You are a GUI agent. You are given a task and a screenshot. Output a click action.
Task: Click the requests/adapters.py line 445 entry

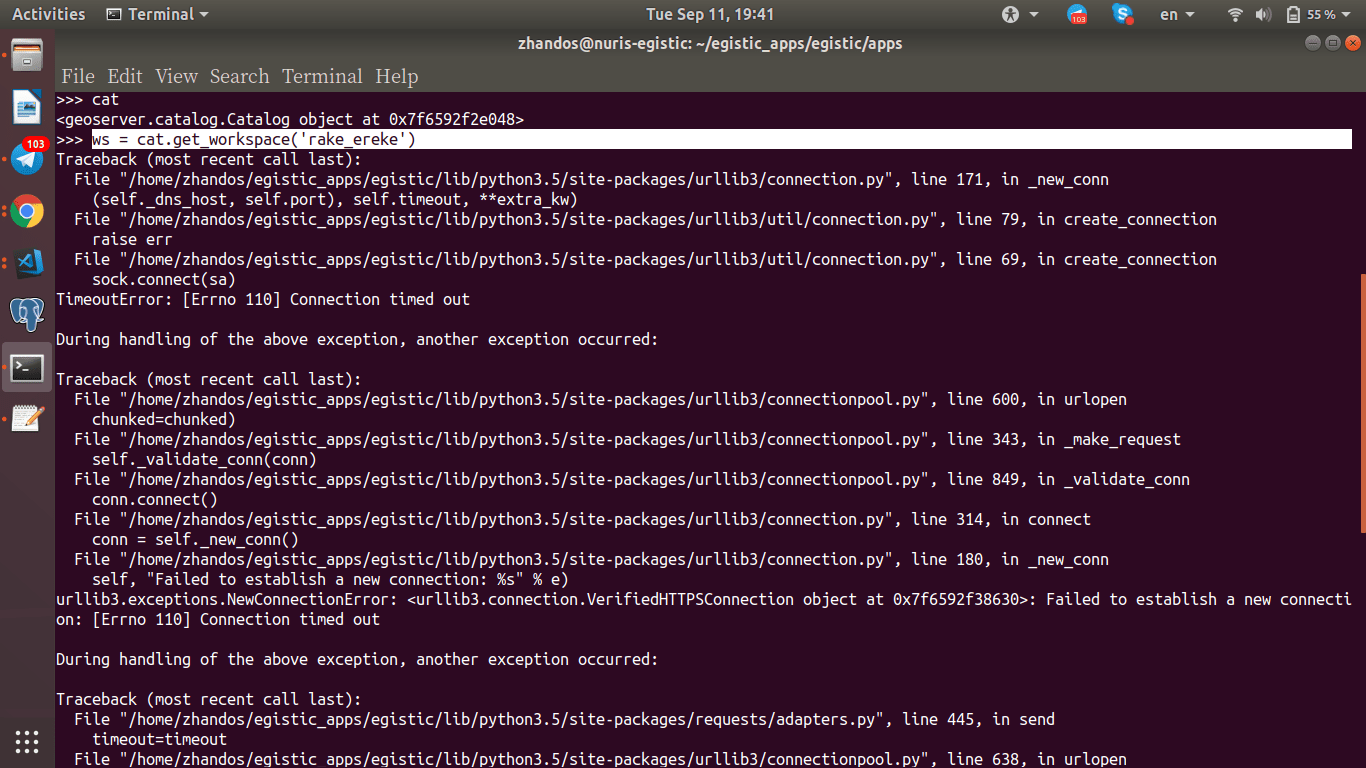564,719
